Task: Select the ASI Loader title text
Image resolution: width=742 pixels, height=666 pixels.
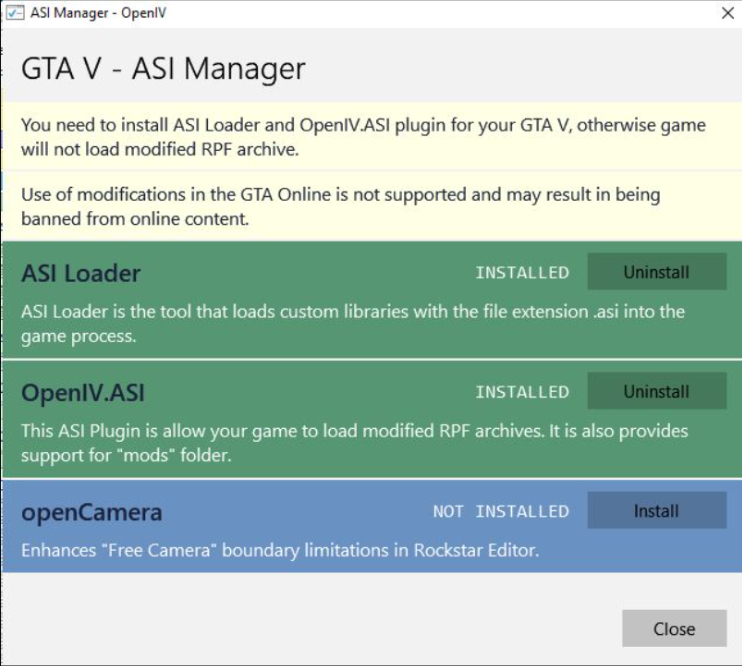Action: click(81, 273)
